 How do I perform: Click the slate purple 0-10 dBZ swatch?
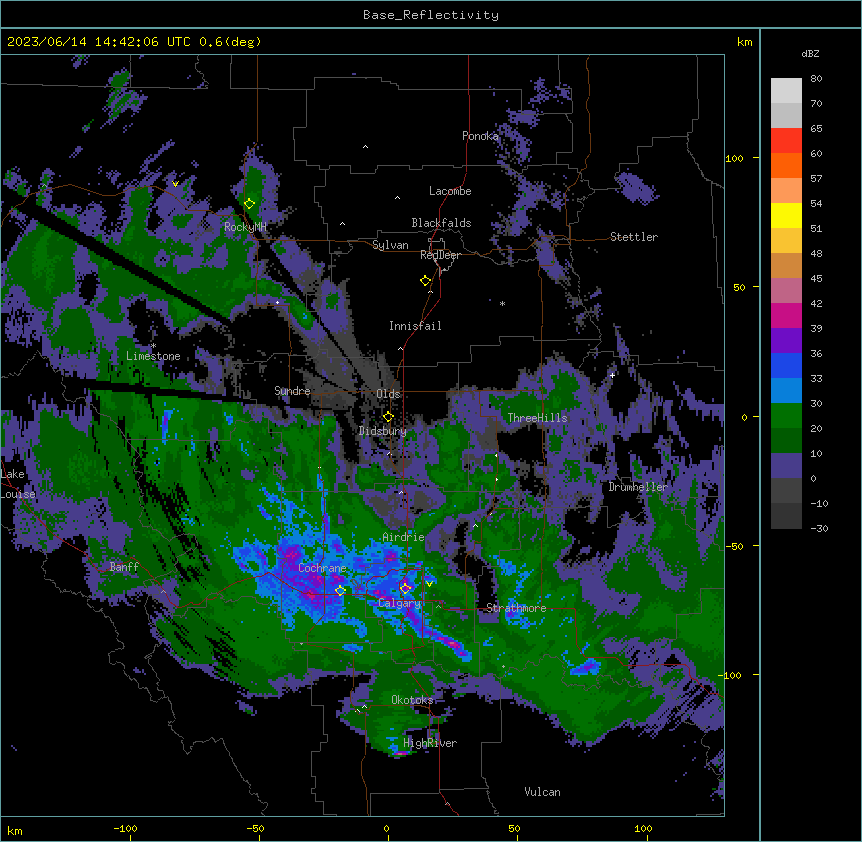pos(786,466)
